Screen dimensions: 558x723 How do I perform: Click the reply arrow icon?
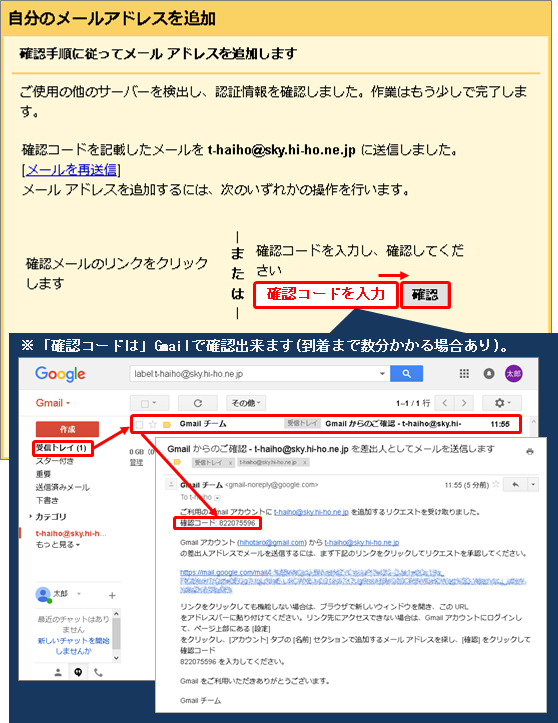tap(516, 484)
